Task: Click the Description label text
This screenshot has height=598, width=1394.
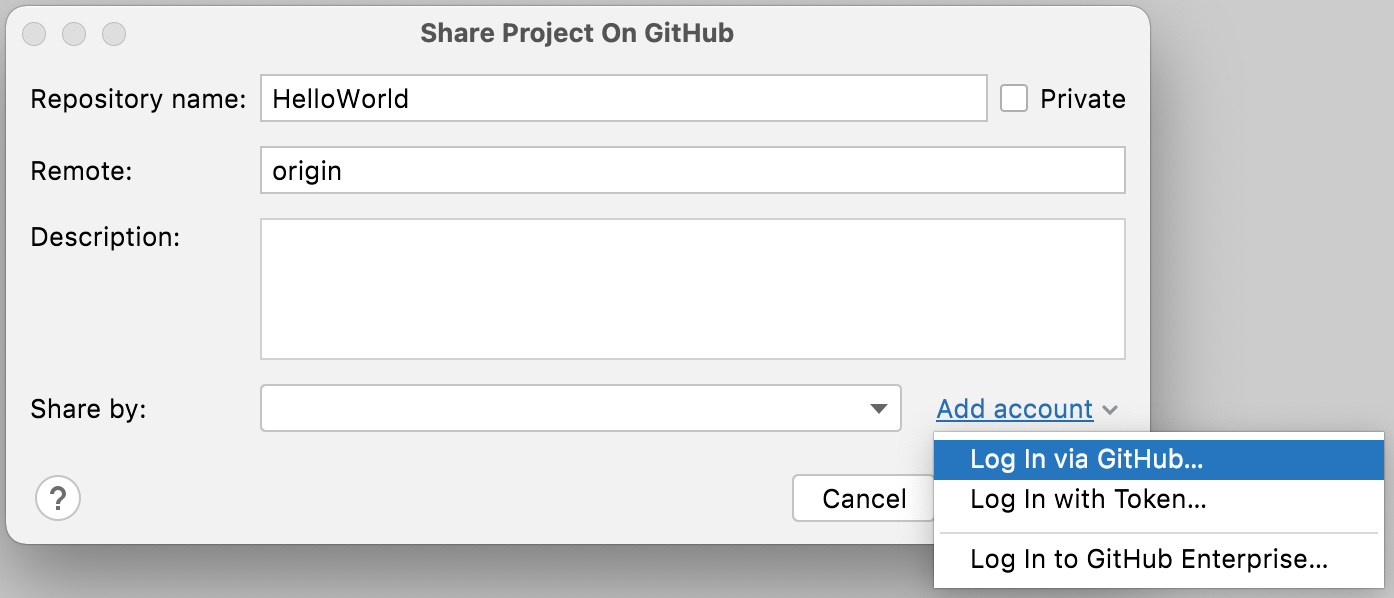Action: point(105,237)
